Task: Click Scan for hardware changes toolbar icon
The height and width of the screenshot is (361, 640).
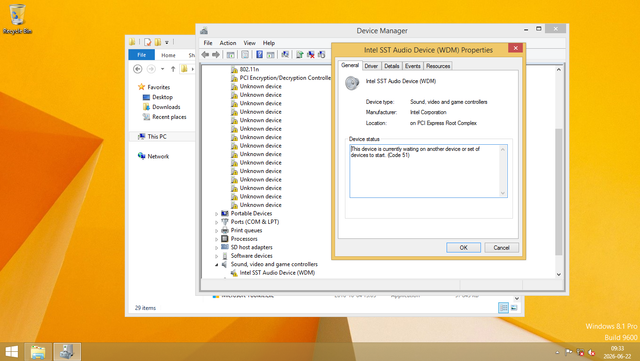Action: pos(285,54)
